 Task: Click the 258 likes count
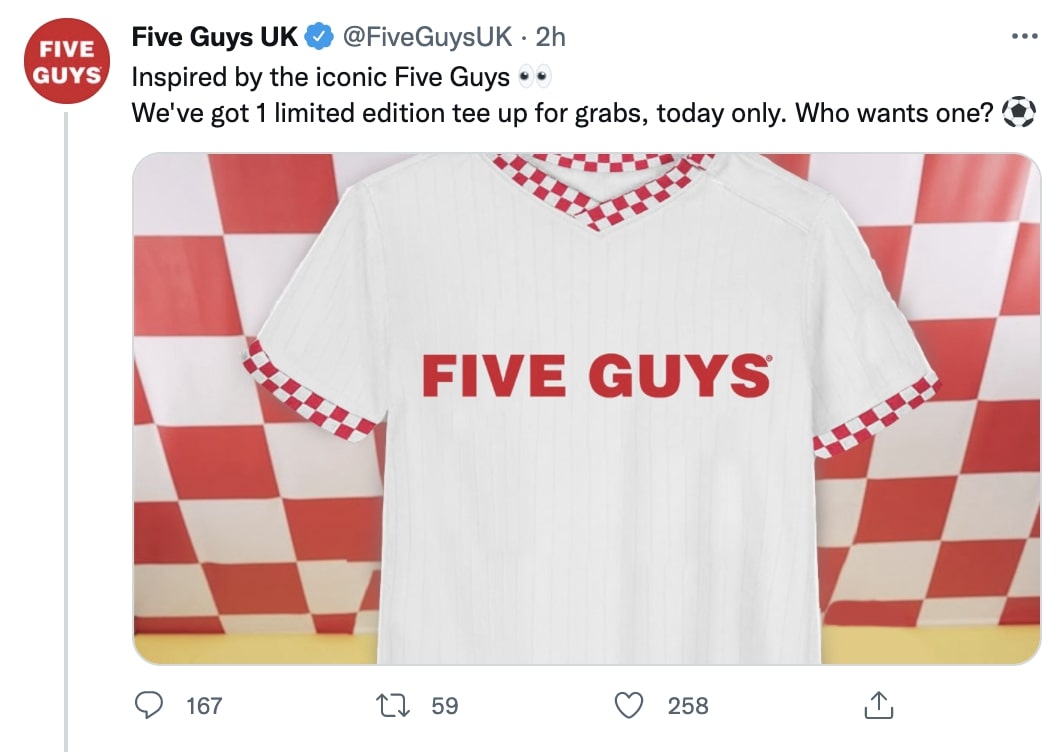pos(688,706)
